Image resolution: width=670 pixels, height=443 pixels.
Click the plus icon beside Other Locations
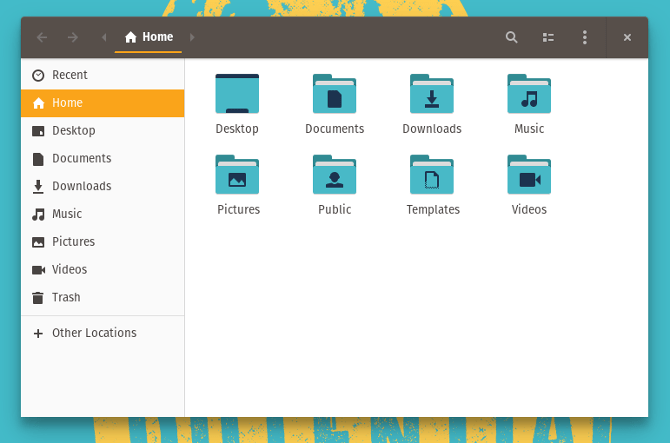pyautogui.click(x=38, y=333)
